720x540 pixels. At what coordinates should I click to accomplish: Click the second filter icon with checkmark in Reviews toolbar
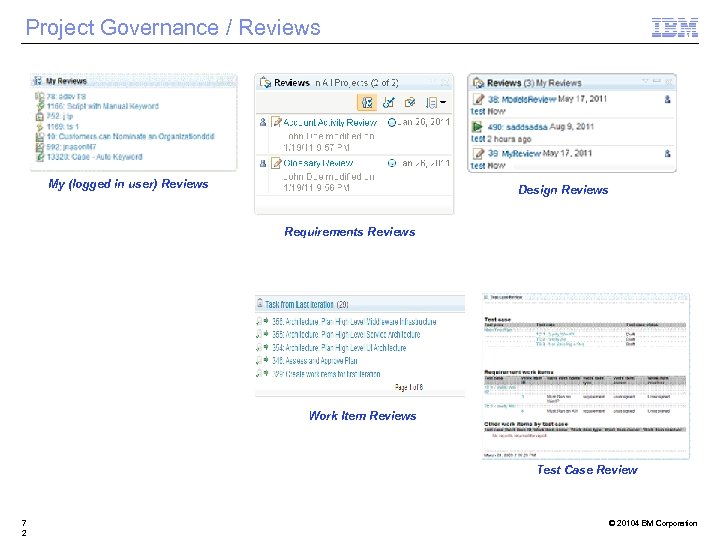pyautogui.click(x=388, y=102)
